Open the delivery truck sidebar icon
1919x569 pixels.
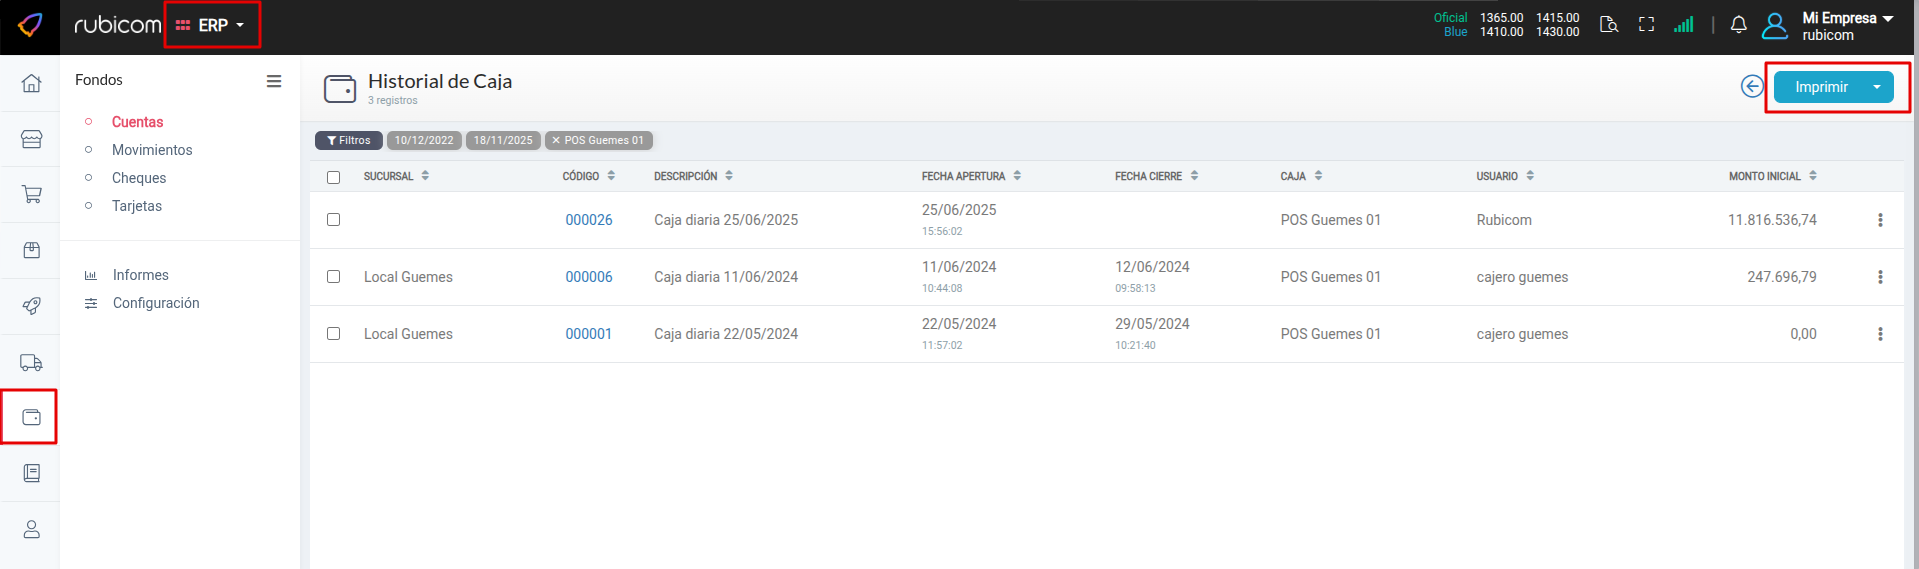pyautogui.click(x=31, y=363)
